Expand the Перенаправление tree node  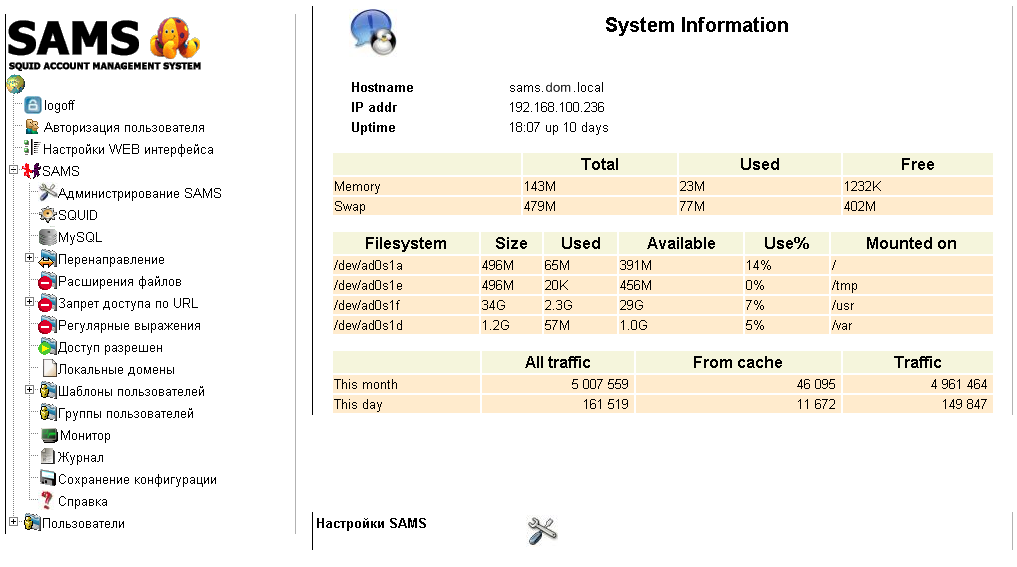click(x=29, y=258)
